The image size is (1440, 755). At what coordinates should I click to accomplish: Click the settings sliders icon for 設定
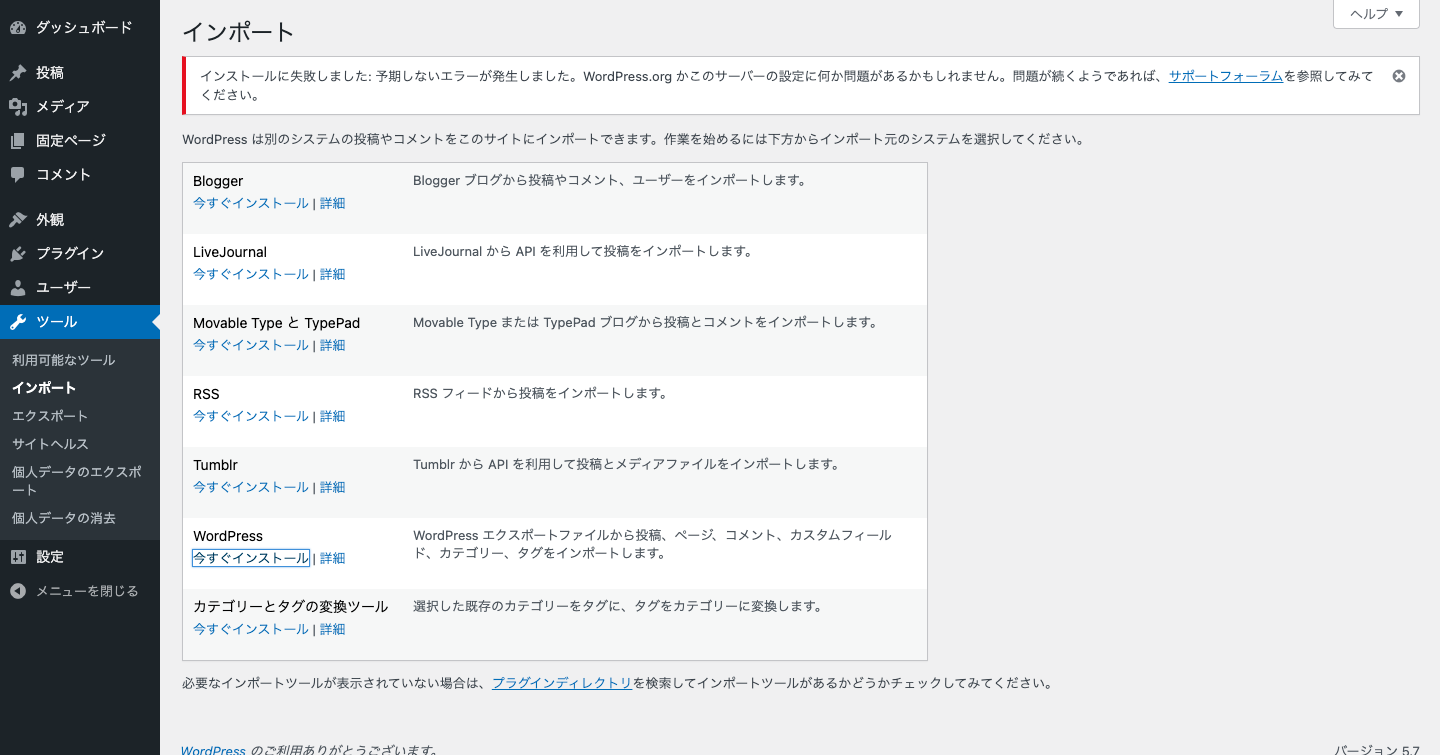point(18,557)
